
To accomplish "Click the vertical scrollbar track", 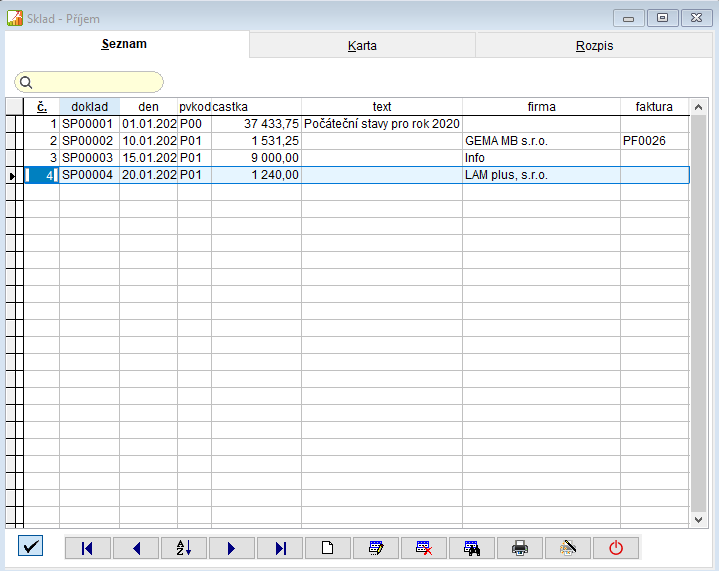I will pyautogui.click(x=698, y=314).
